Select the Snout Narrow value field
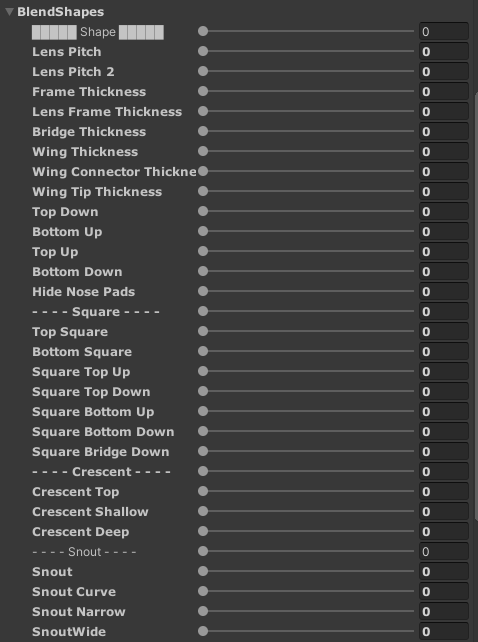The height and width of the screenshot is (642, 478). point(444,611)
